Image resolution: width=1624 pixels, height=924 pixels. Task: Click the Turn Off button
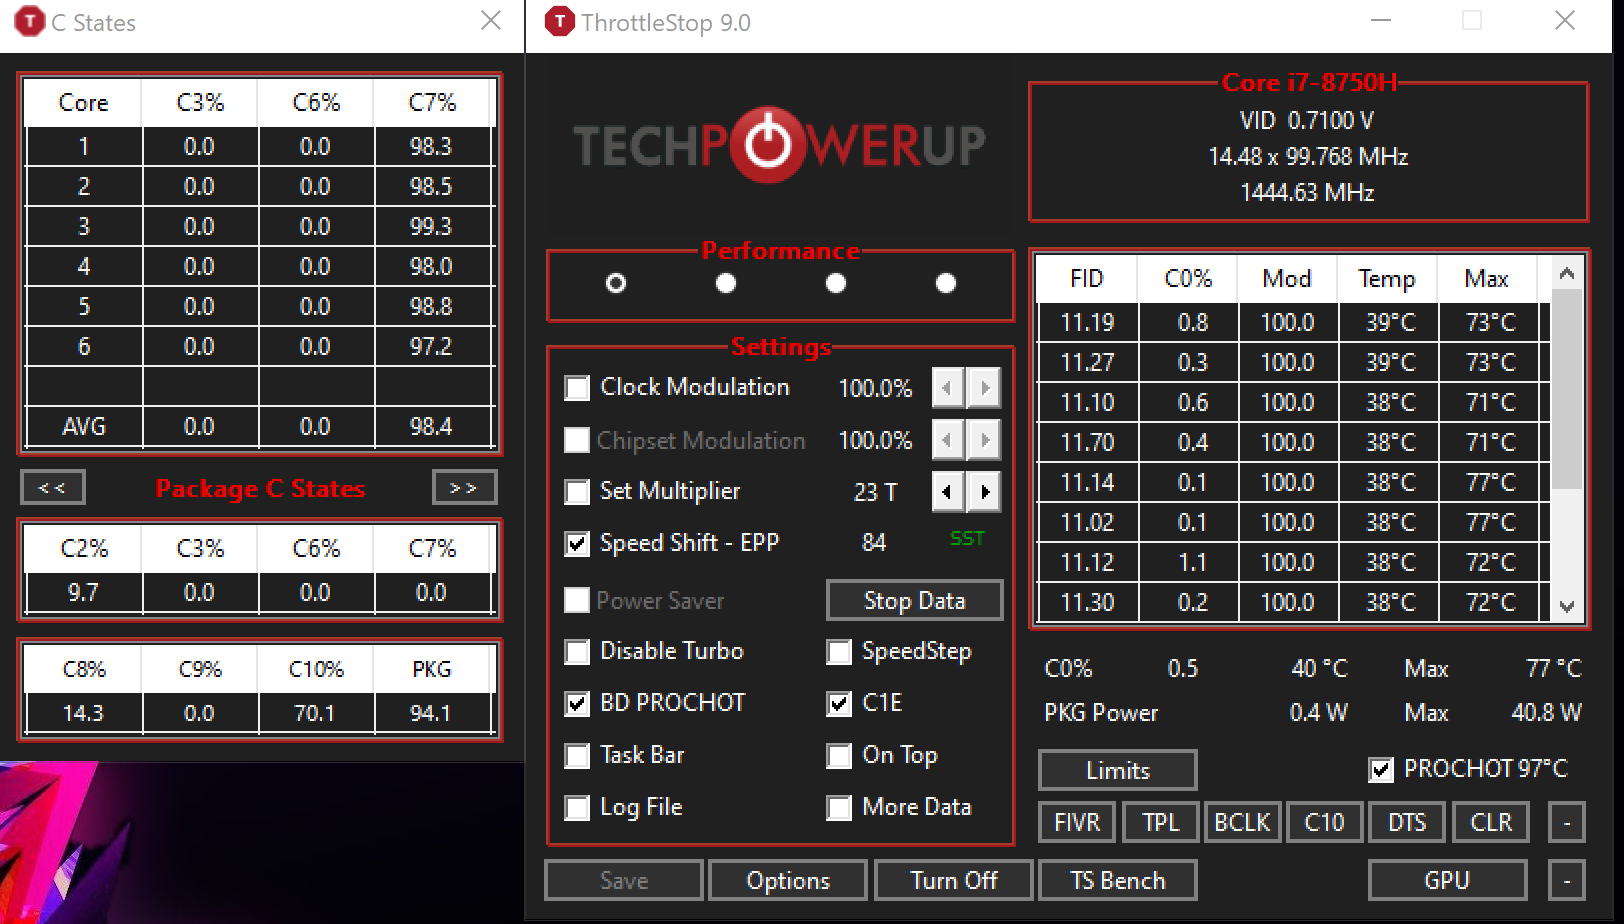tap(954, 880)
